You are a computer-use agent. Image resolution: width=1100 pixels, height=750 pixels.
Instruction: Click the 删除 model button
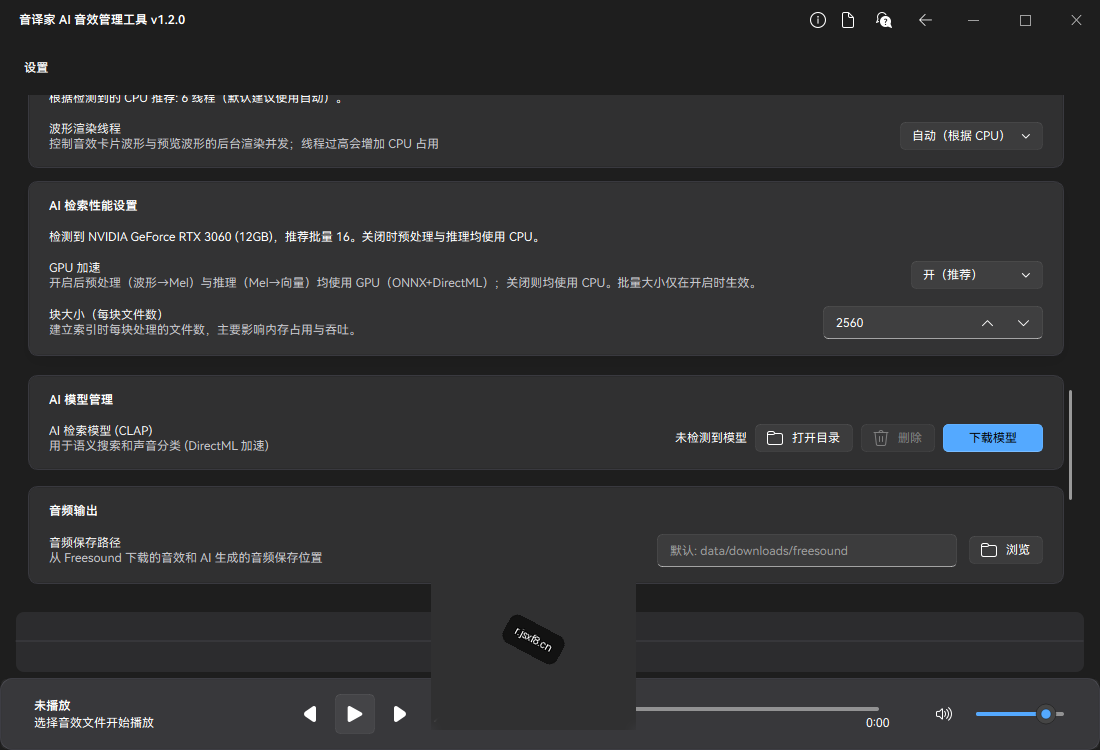click(x=898, y=438)
